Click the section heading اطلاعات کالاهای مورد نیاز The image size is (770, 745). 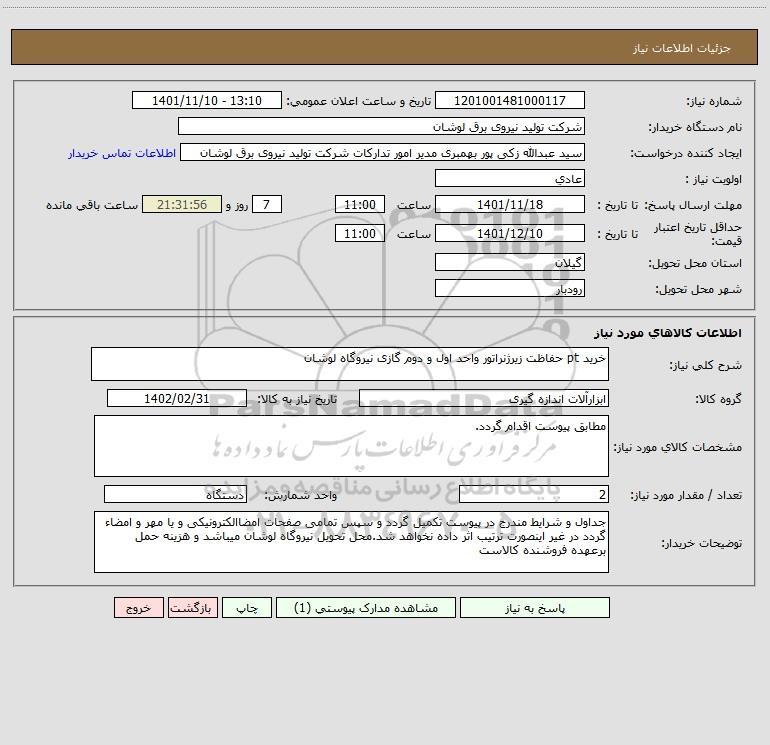(668, 333)
